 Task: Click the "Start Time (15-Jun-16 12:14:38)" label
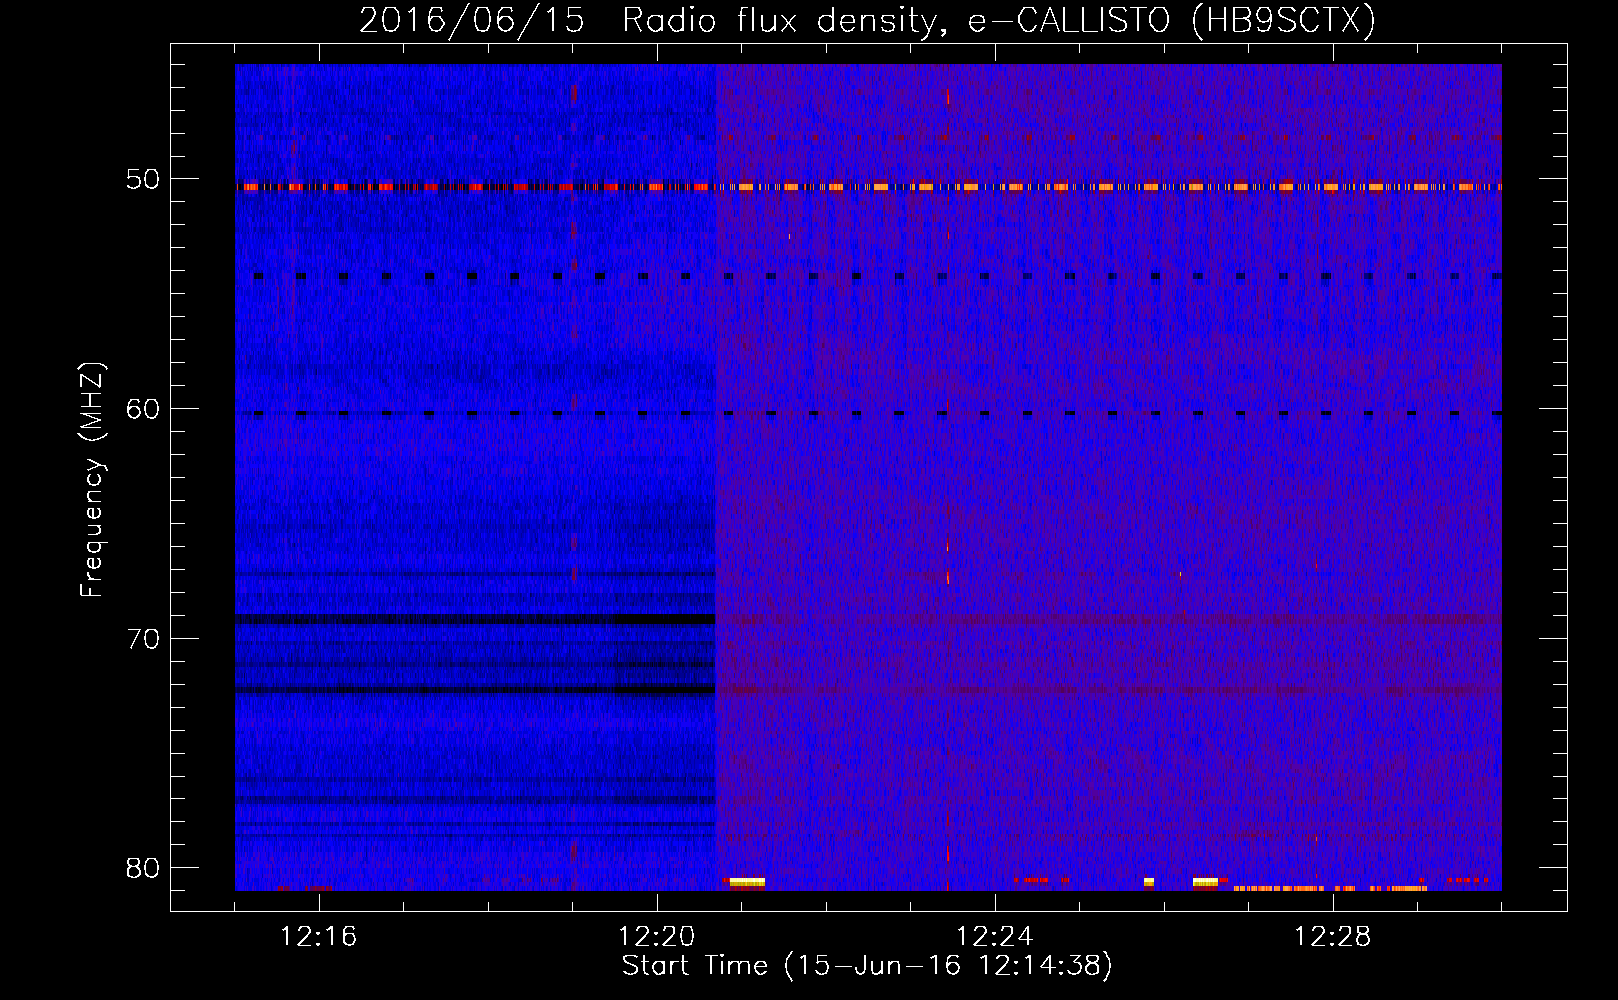867,966
